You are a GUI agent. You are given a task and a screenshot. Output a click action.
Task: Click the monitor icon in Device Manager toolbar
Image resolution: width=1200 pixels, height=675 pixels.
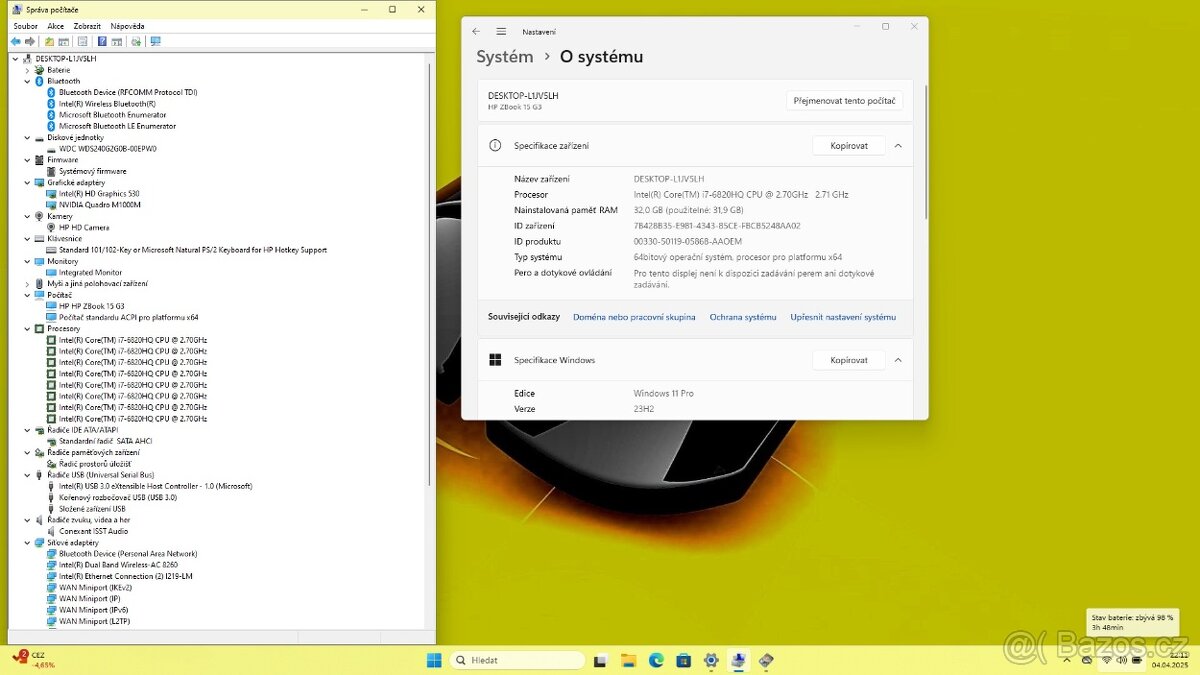pos(155,42)
